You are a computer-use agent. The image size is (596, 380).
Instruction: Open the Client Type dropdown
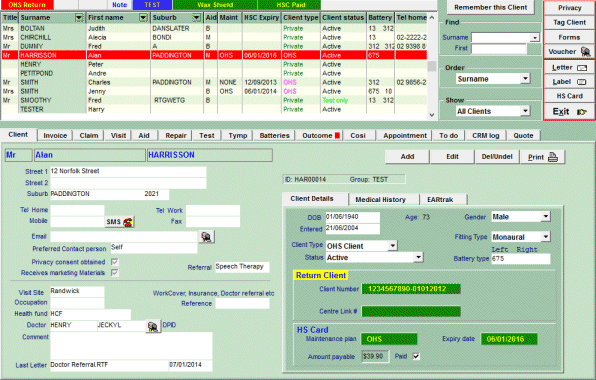click(392, 246)
